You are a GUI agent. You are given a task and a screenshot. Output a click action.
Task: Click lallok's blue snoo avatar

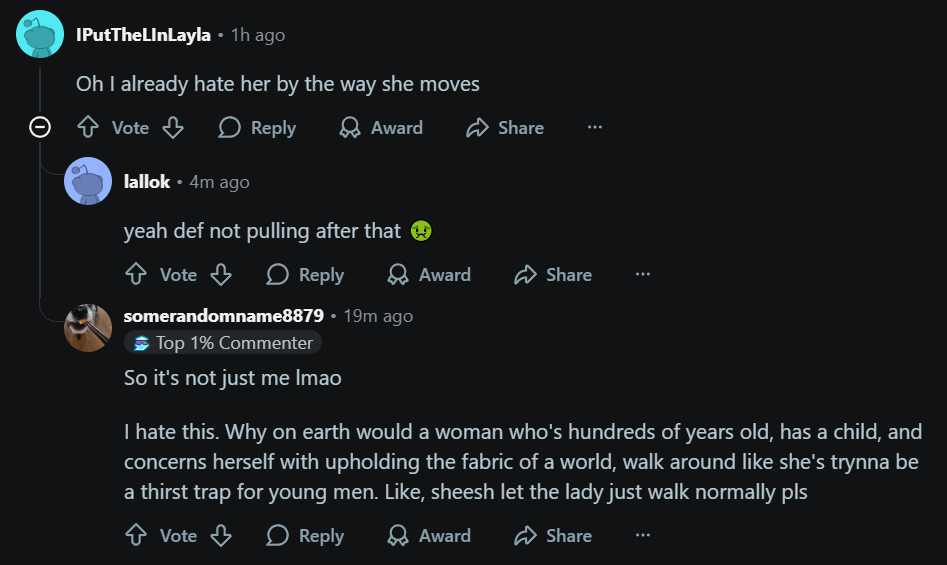point(88,182)
